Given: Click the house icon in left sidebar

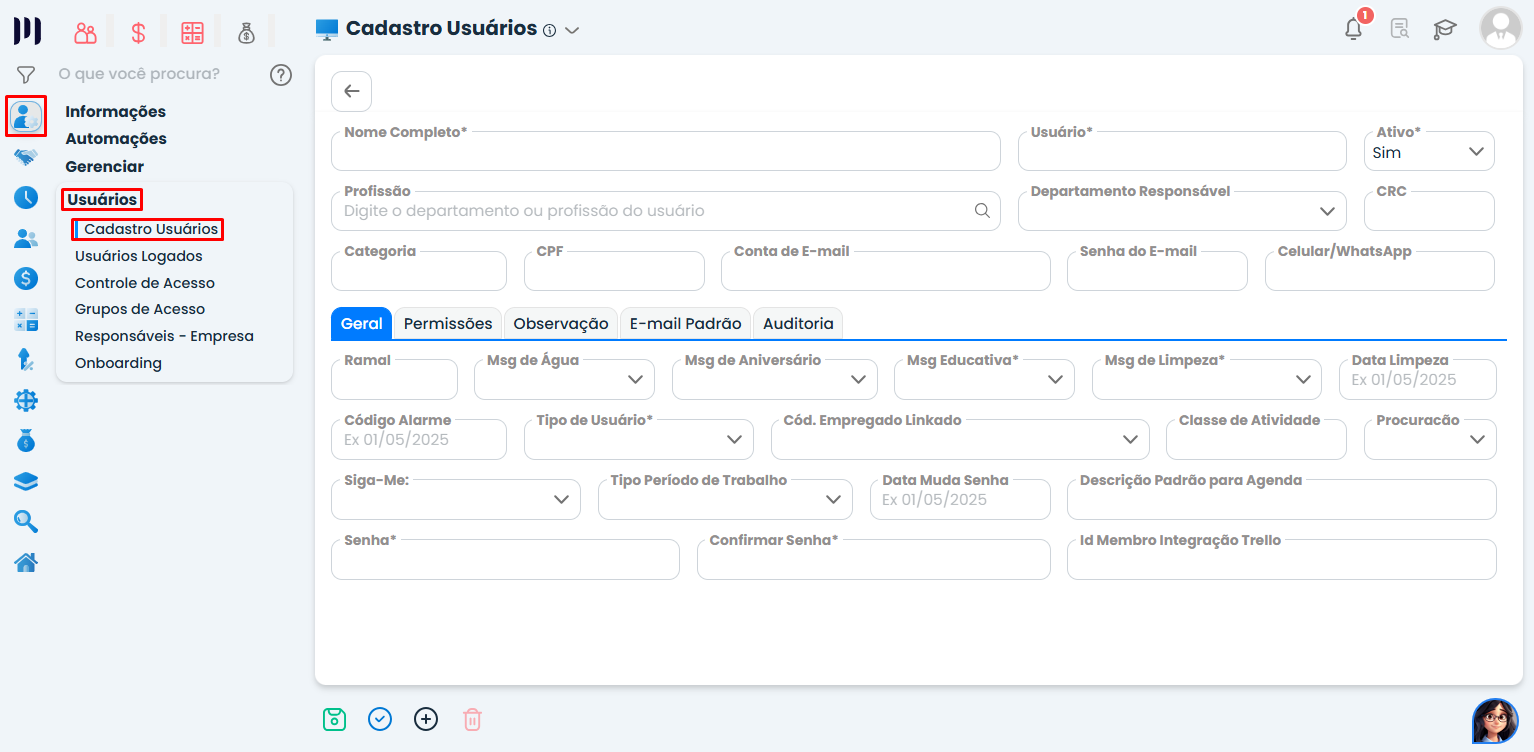Looking at the screenshot, I should point(26,563).
